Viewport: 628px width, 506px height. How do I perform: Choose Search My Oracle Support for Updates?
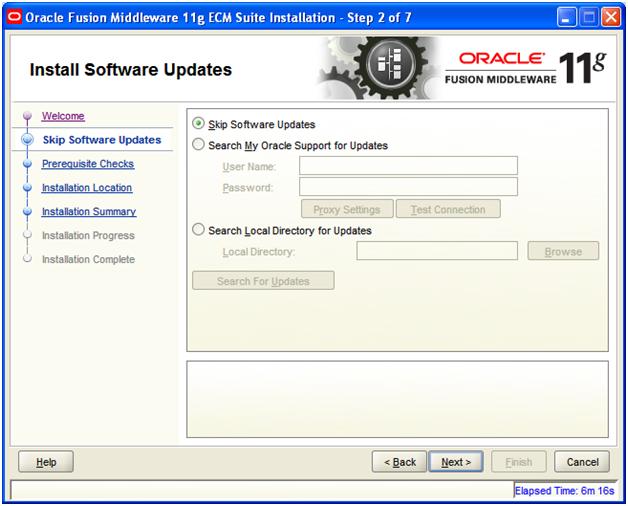click(198, 145)
